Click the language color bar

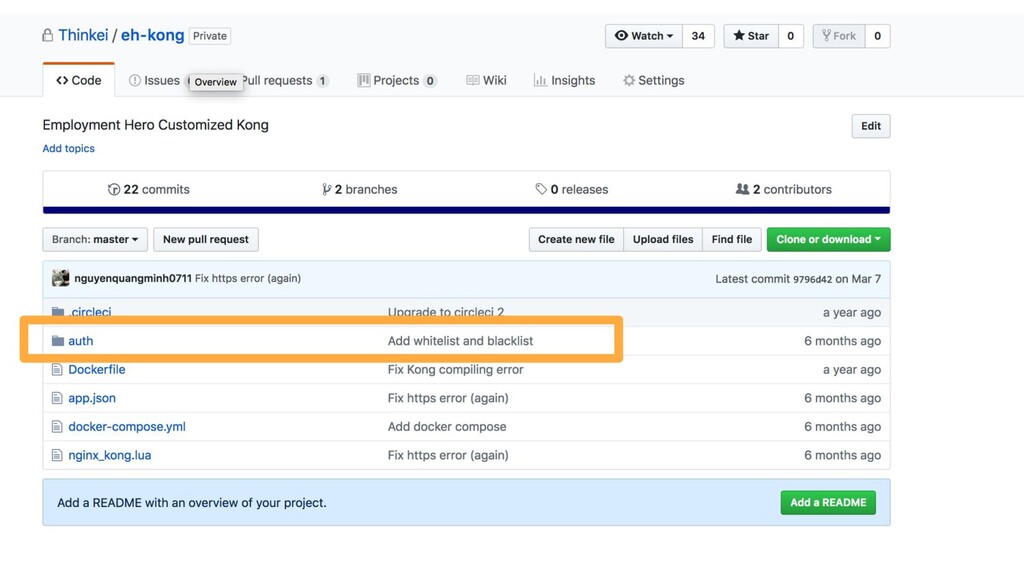click(466, 210)
